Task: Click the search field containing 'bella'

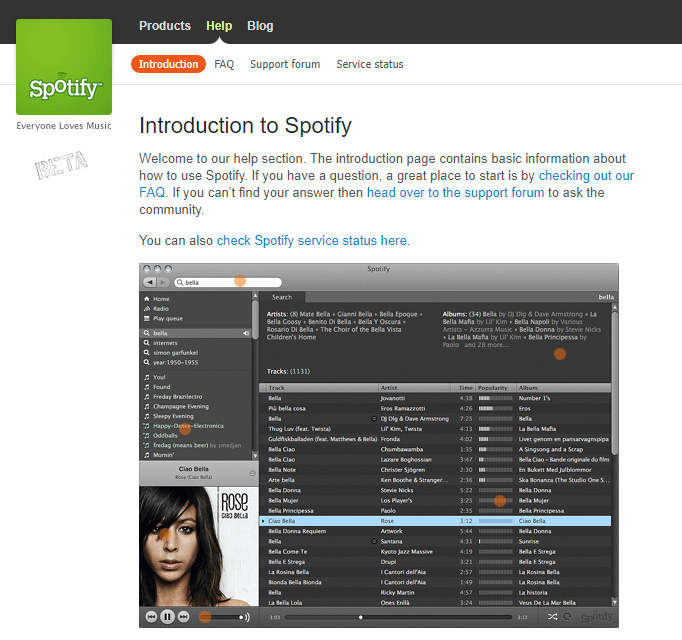Action: coord(228,282)
